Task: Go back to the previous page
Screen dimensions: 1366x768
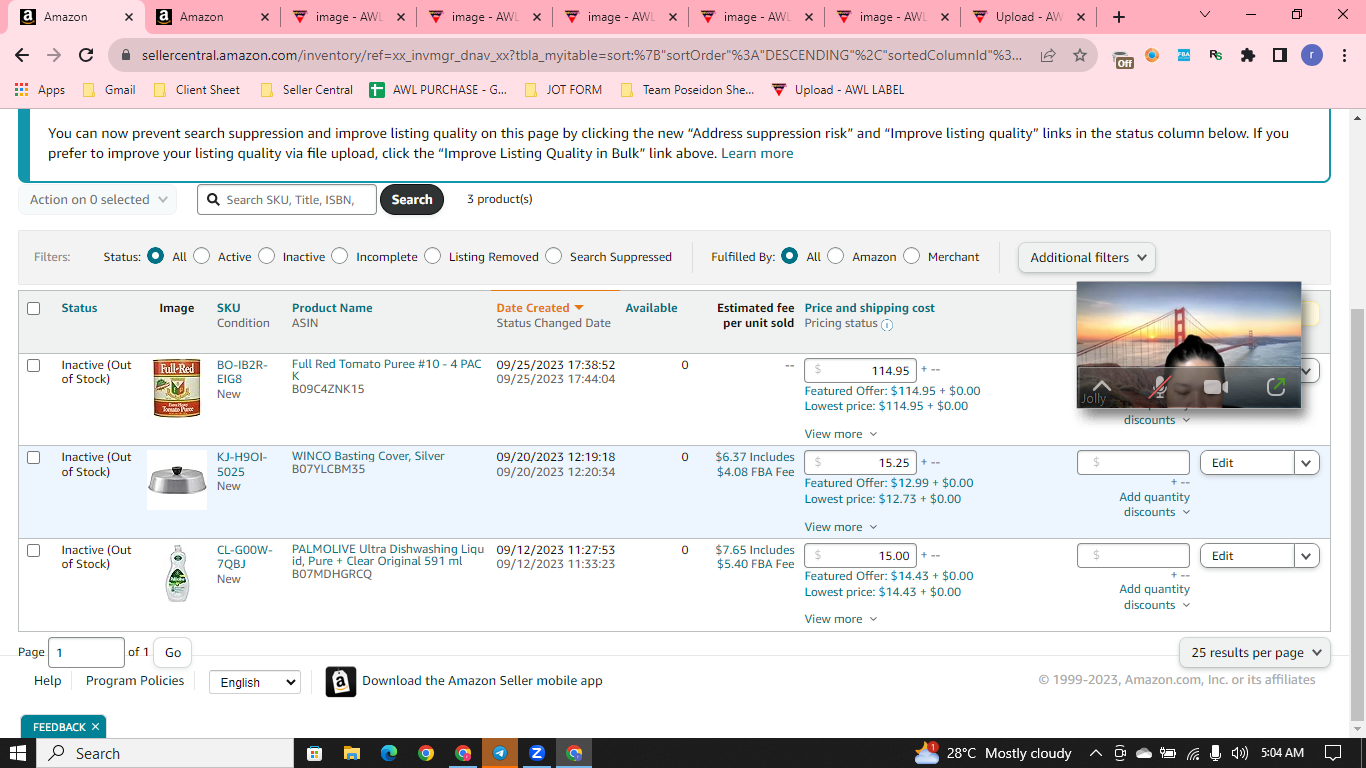Action: [x=22, y=56]
